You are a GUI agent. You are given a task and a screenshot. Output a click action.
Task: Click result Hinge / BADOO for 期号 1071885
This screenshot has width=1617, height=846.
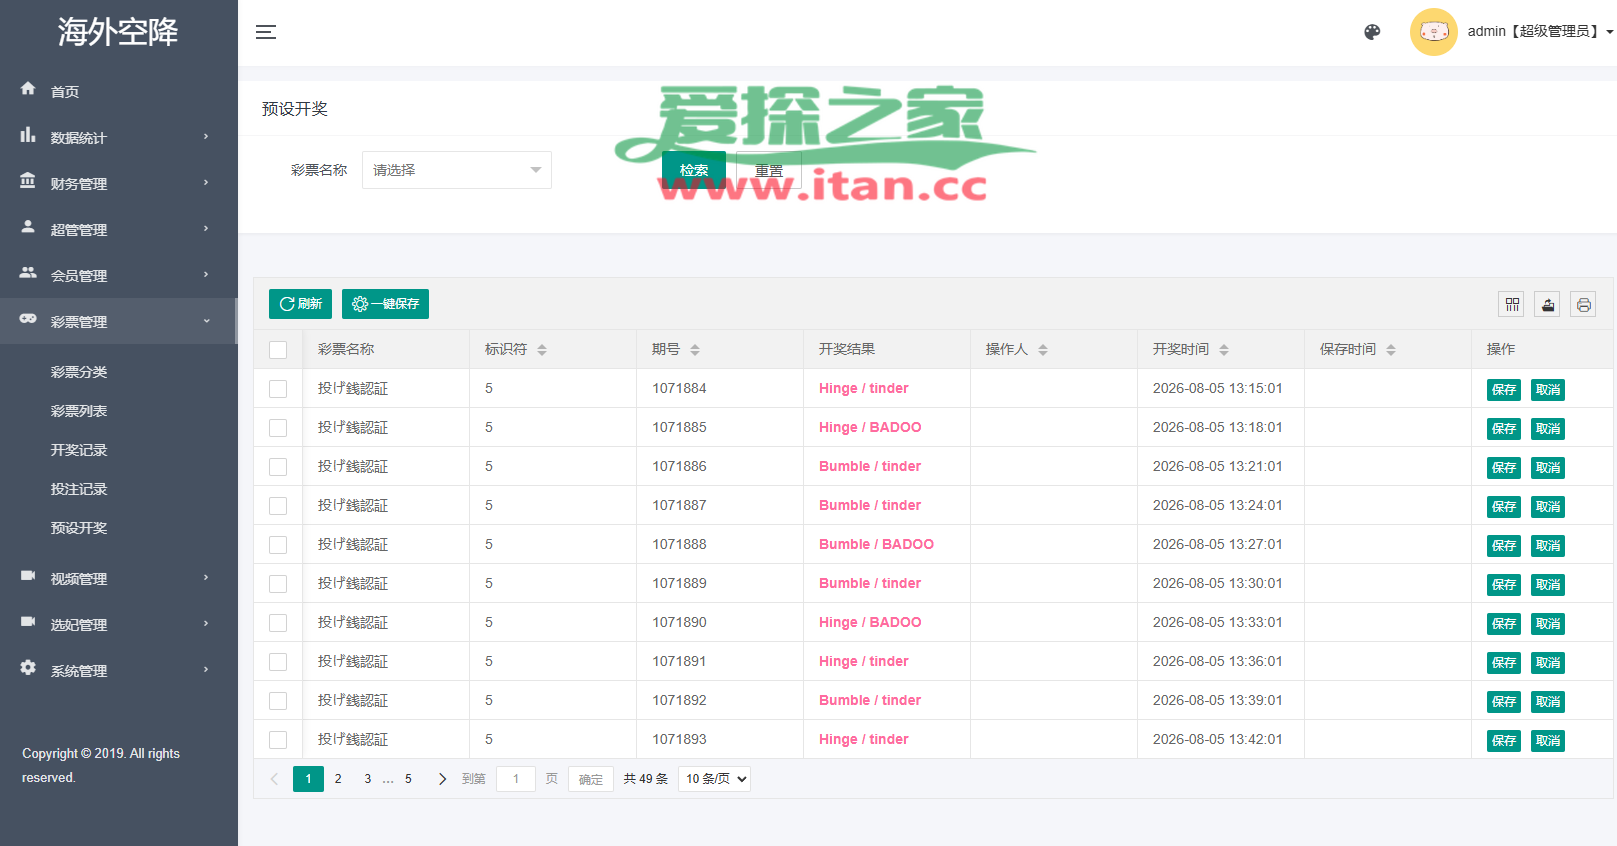tap(870, 427)
